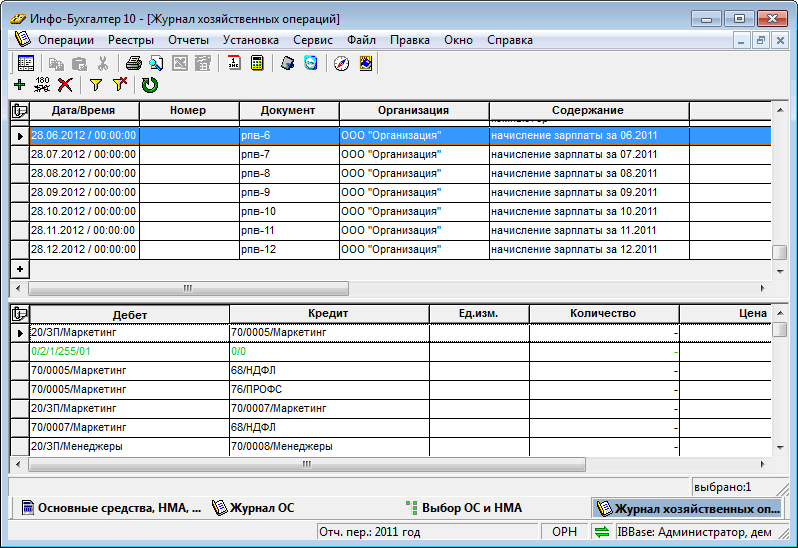Click the 180 renumber icon
Viewport: 798px width, 548px height.
(x=42, y=85)
